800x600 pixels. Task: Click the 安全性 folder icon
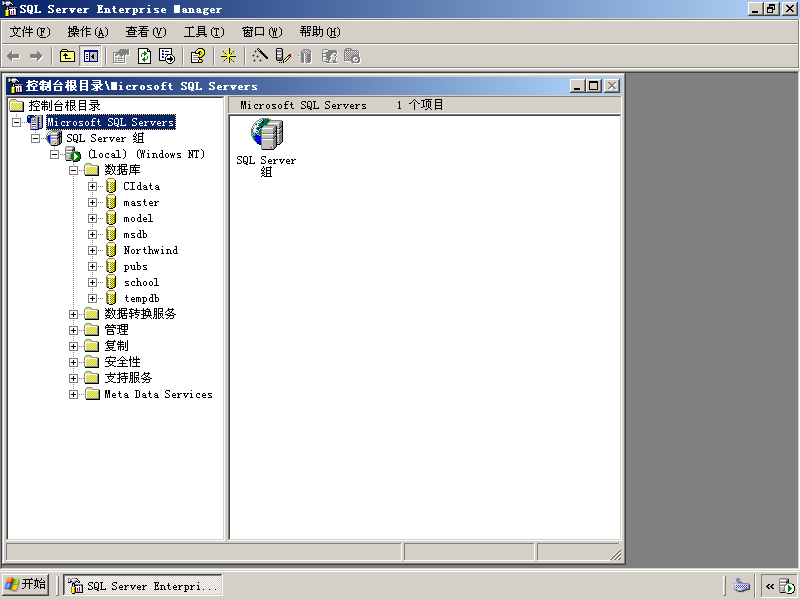pyautogui.click(x=91, y=362)
